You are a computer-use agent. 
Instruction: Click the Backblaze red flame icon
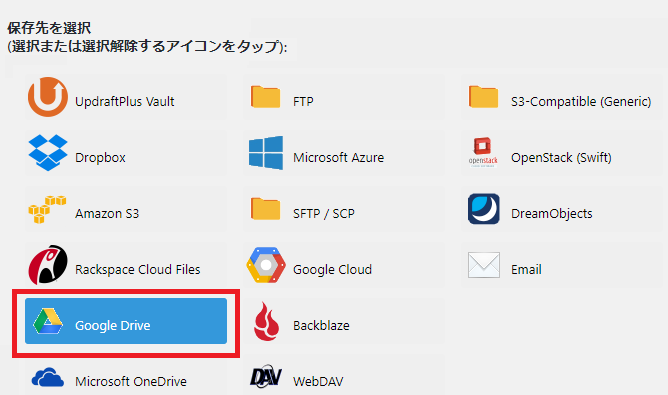point(266,321)
